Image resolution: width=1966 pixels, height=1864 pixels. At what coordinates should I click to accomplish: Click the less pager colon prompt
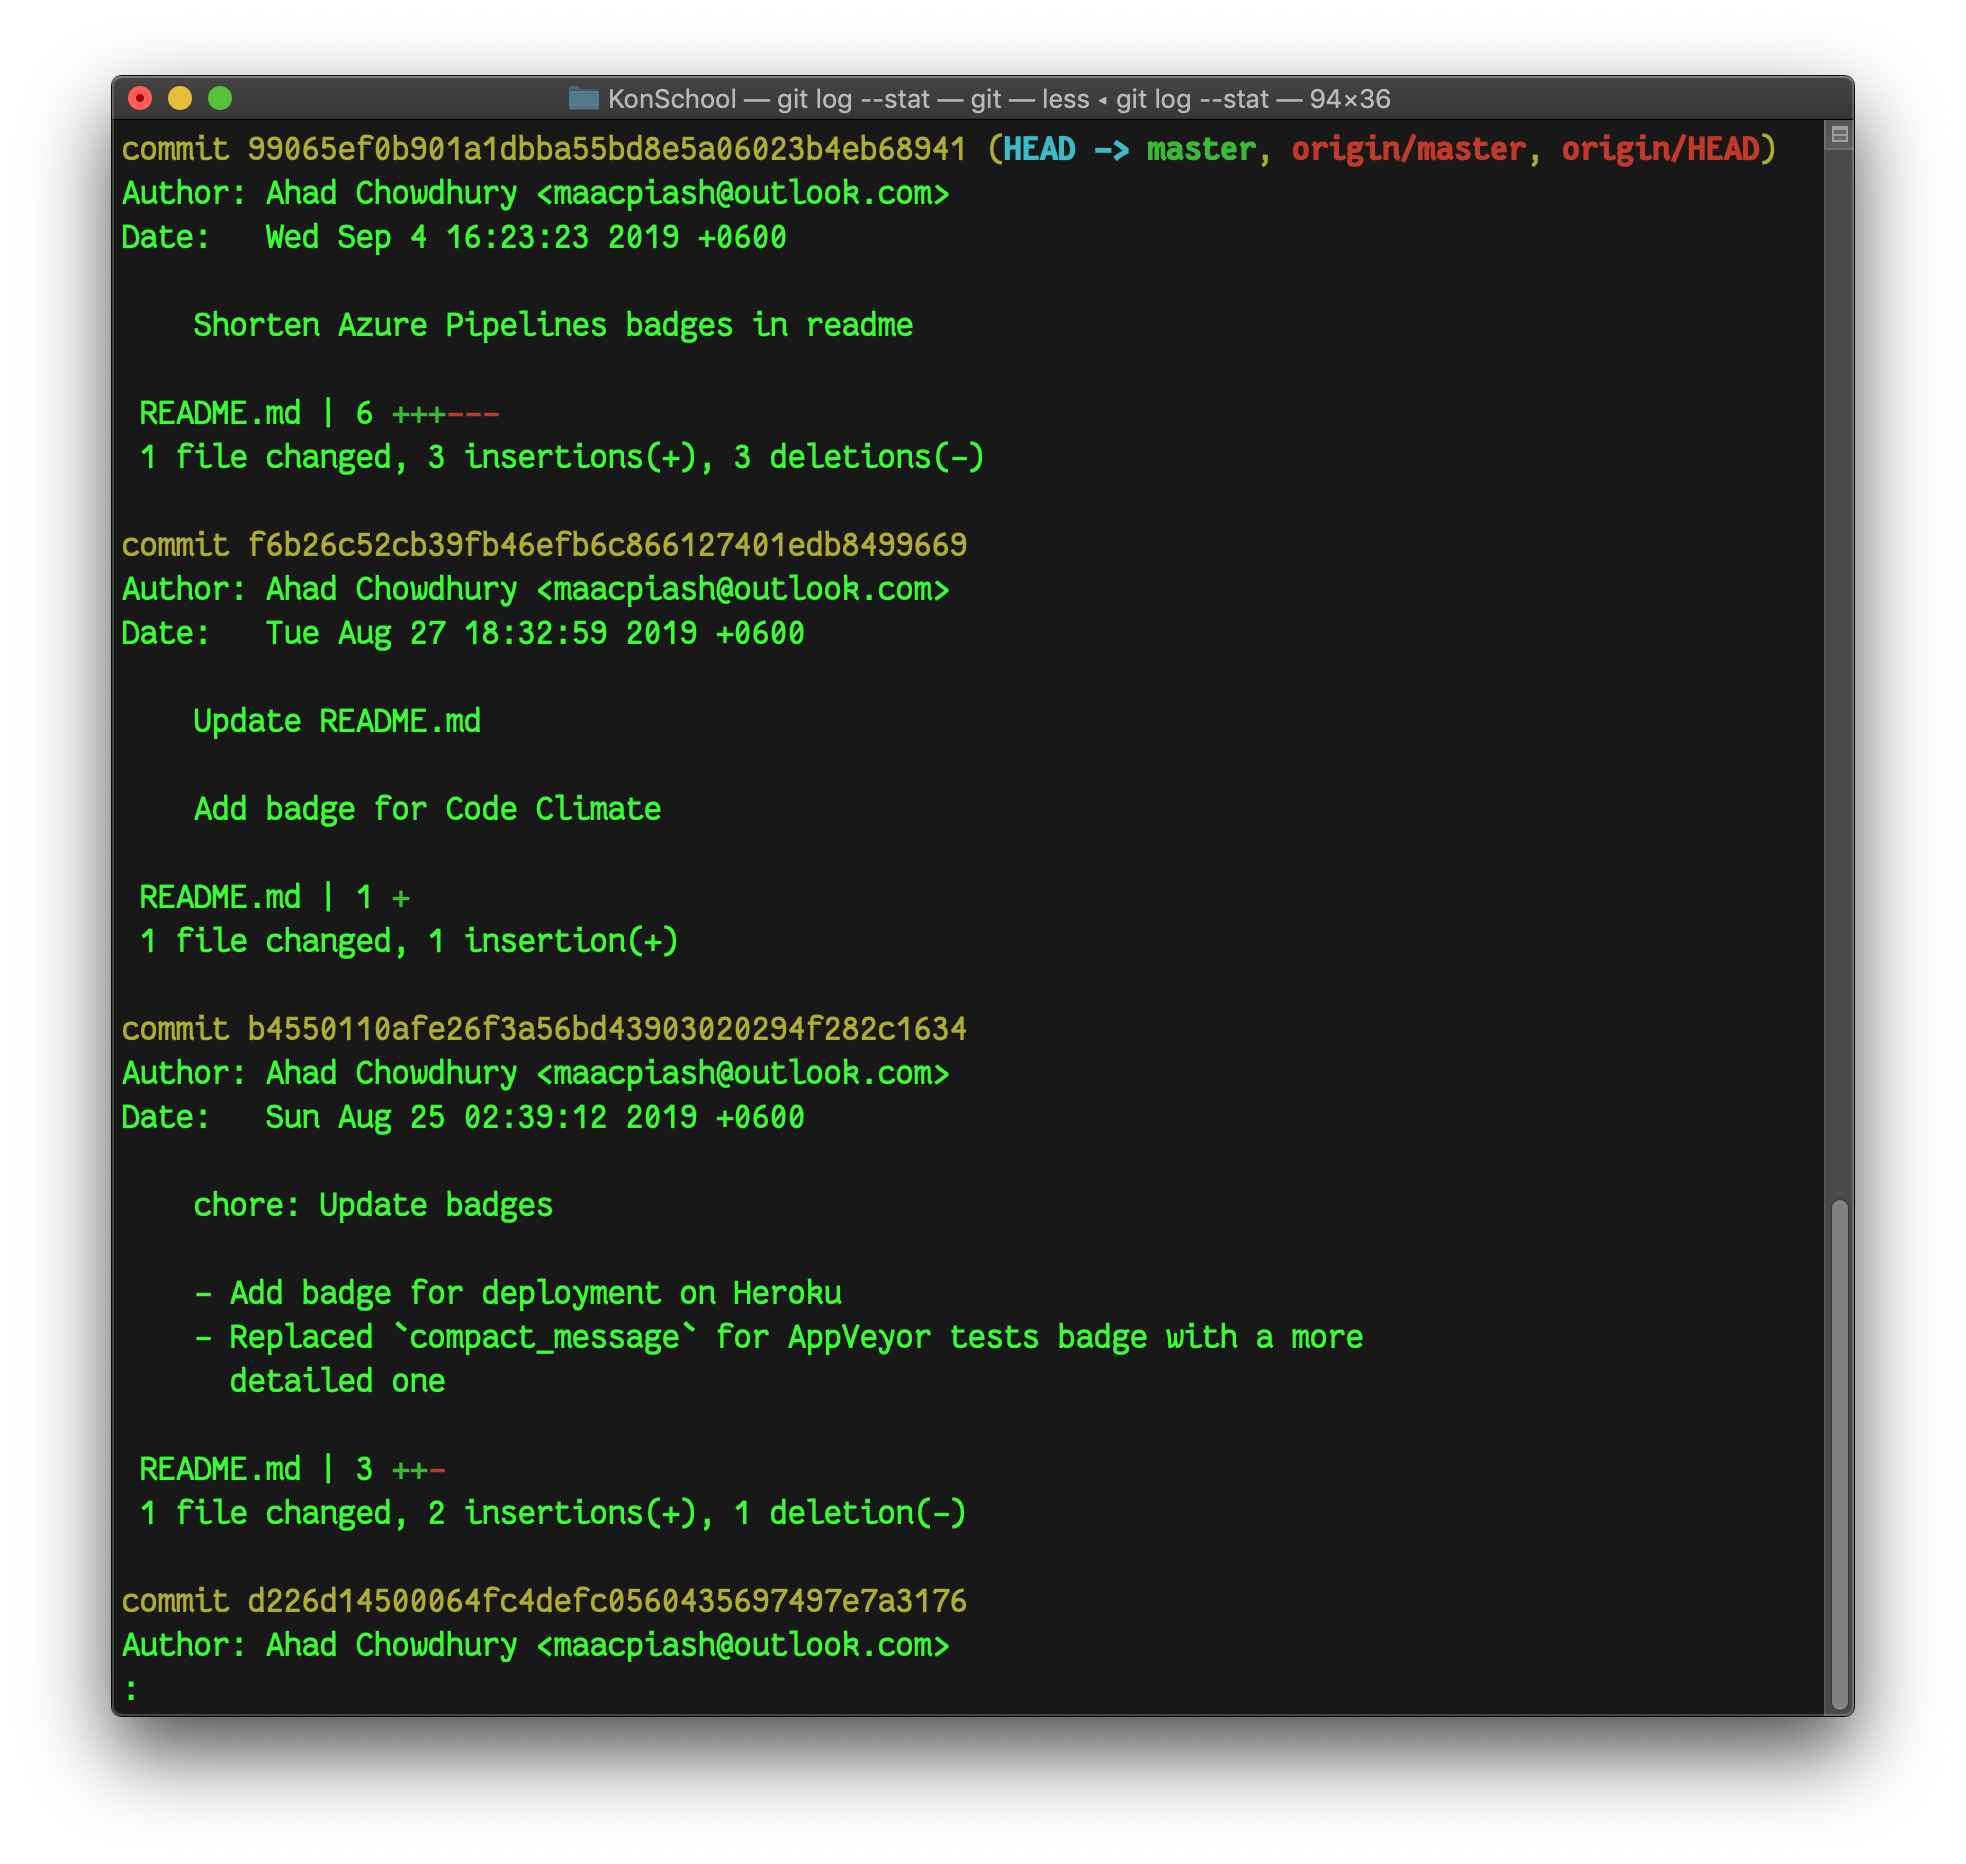[131, 1689]
